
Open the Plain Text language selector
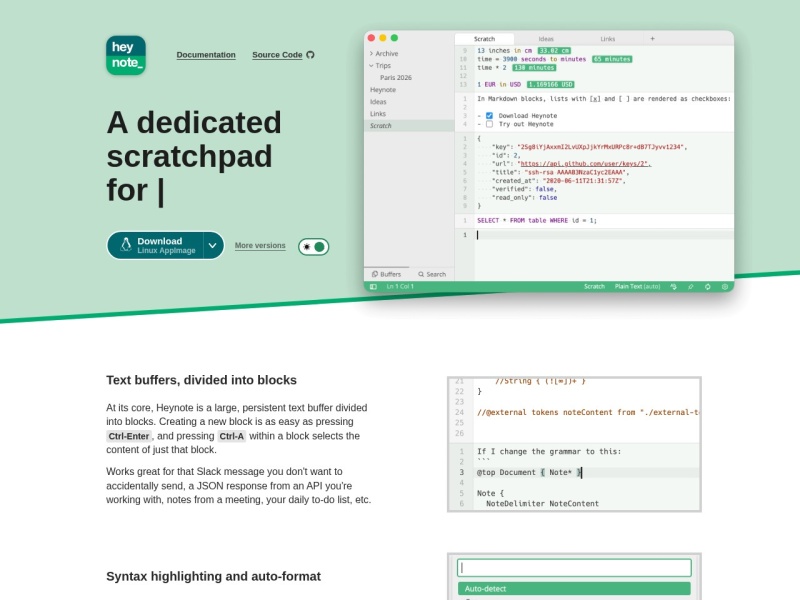637,287
